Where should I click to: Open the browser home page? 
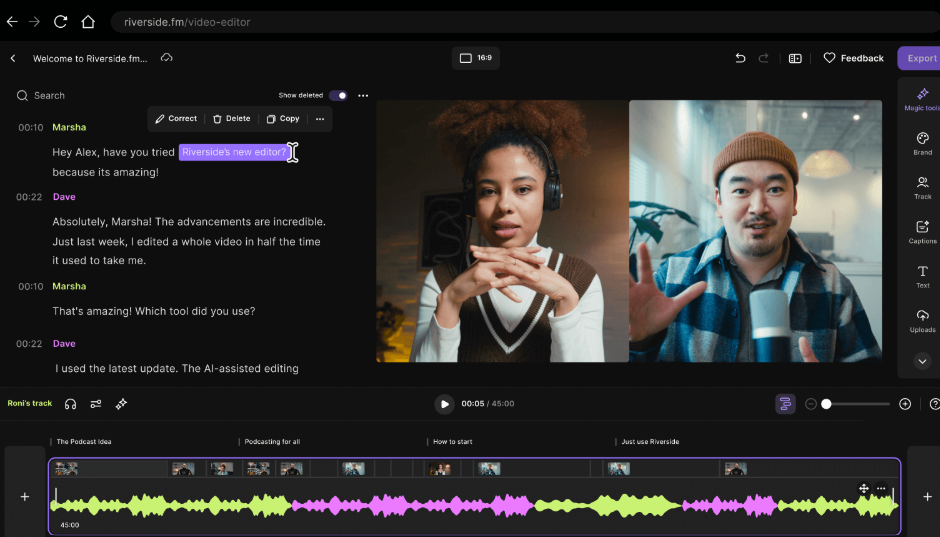pyautogui.click(x=88, y=22)
